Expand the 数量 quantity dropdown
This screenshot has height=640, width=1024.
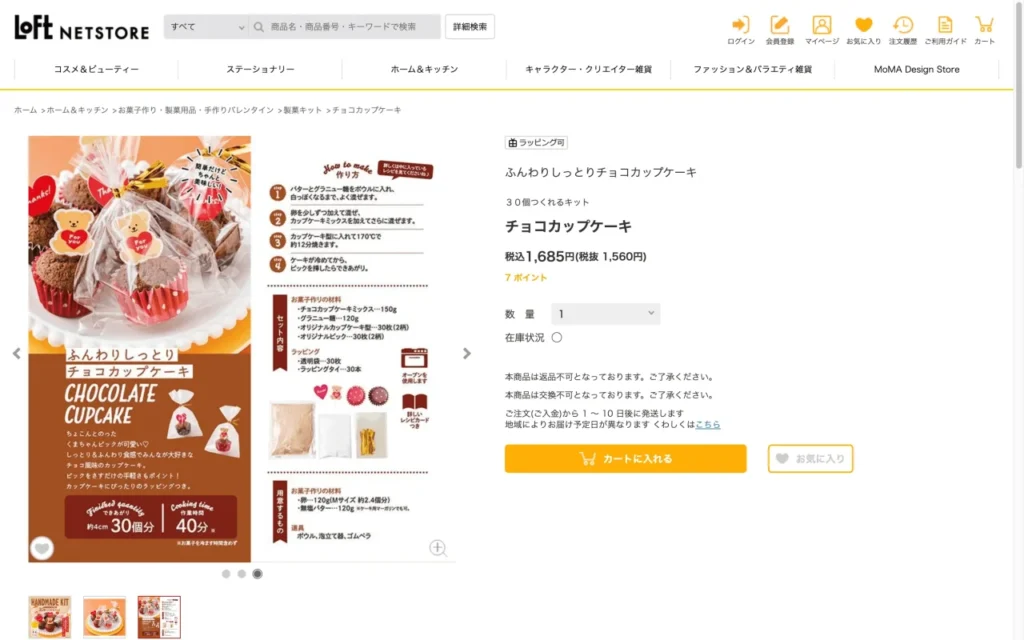click(x=605, y=314)
